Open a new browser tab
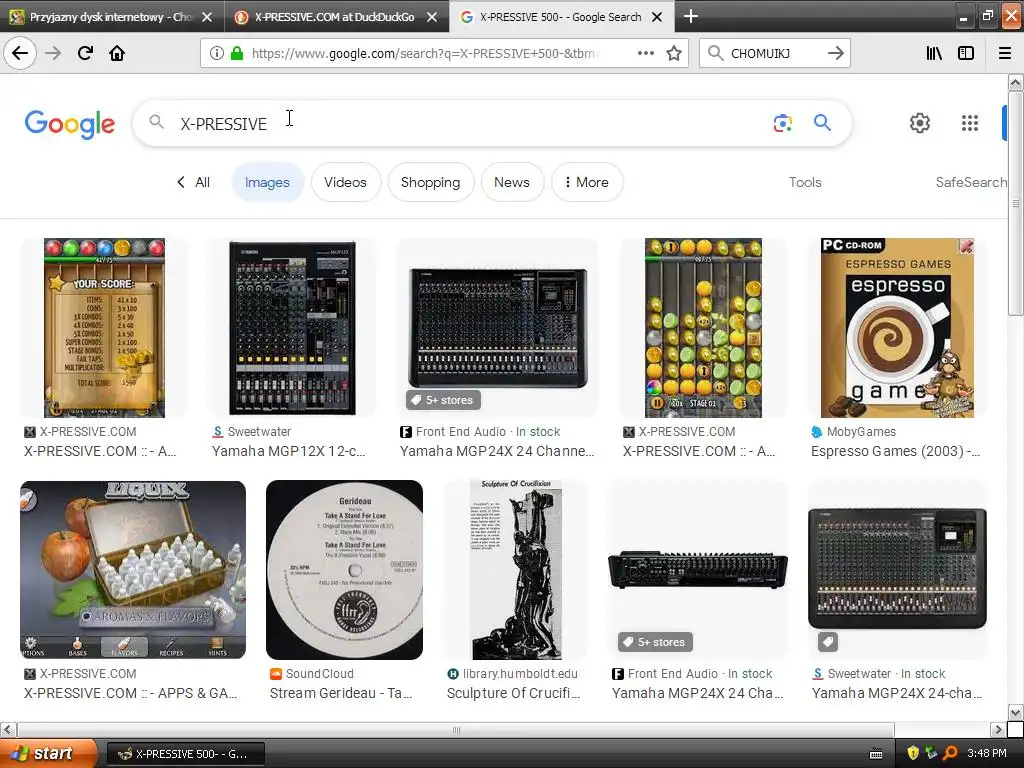 coord(690,16)
